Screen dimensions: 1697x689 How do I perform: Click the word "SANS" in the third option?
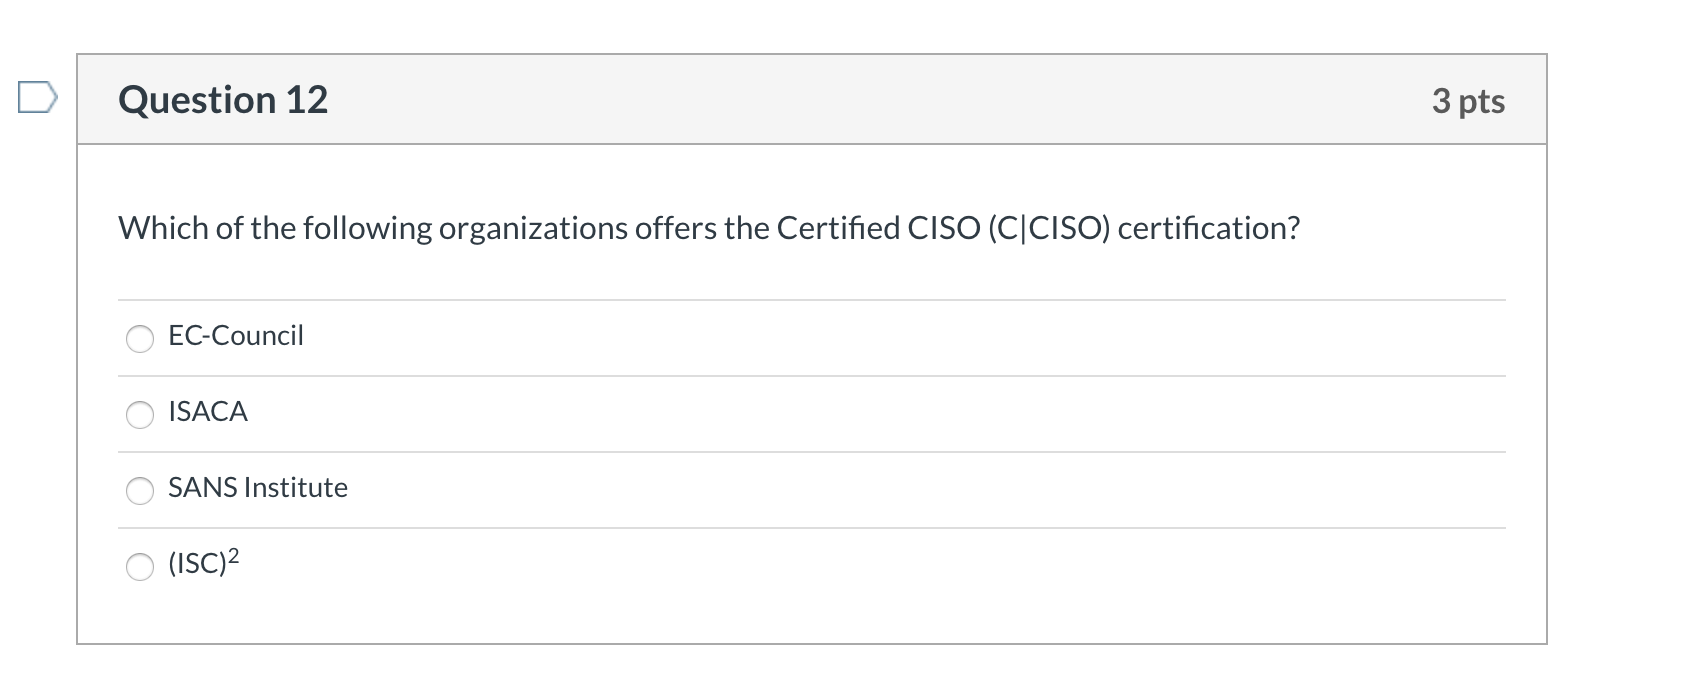202,487
